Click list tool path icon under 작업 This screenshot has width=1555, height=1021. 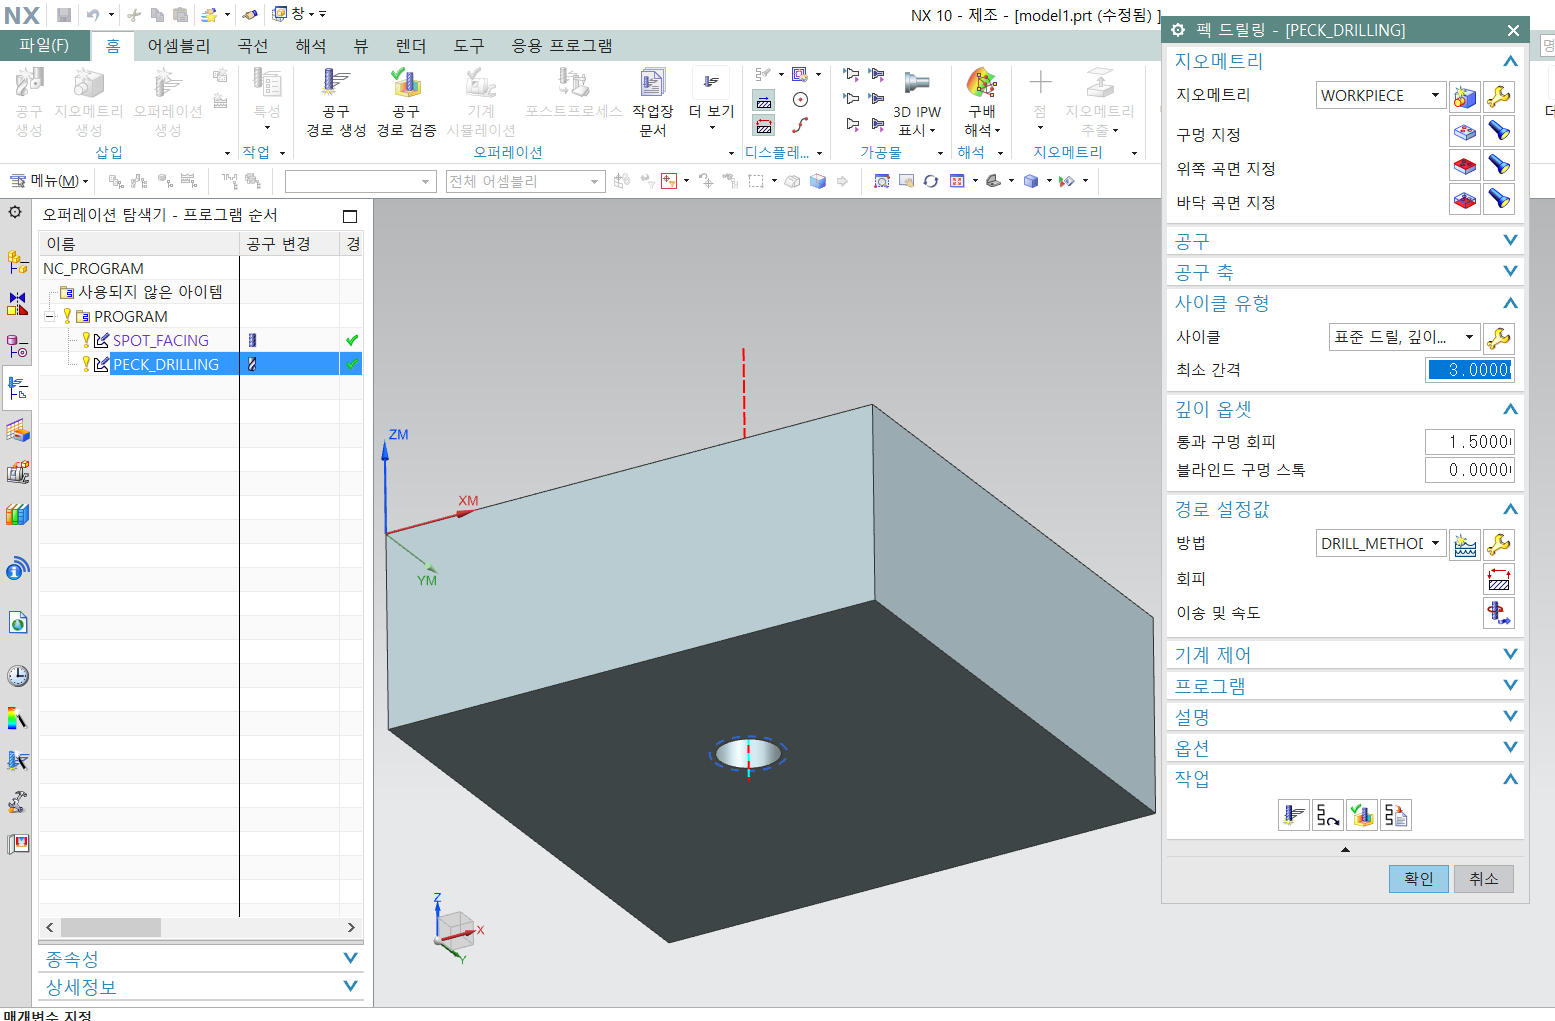(1396, 815)
